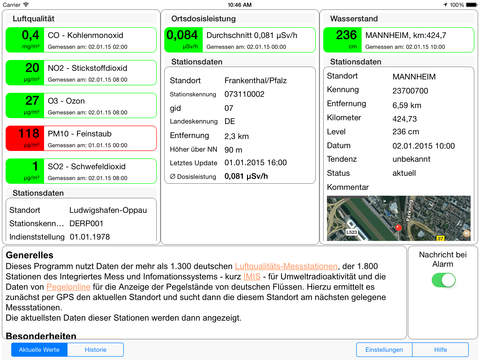The image size is (480, 360).
Task: Select the red PM10 - Feinstaub card
Action: click(81, 138)
